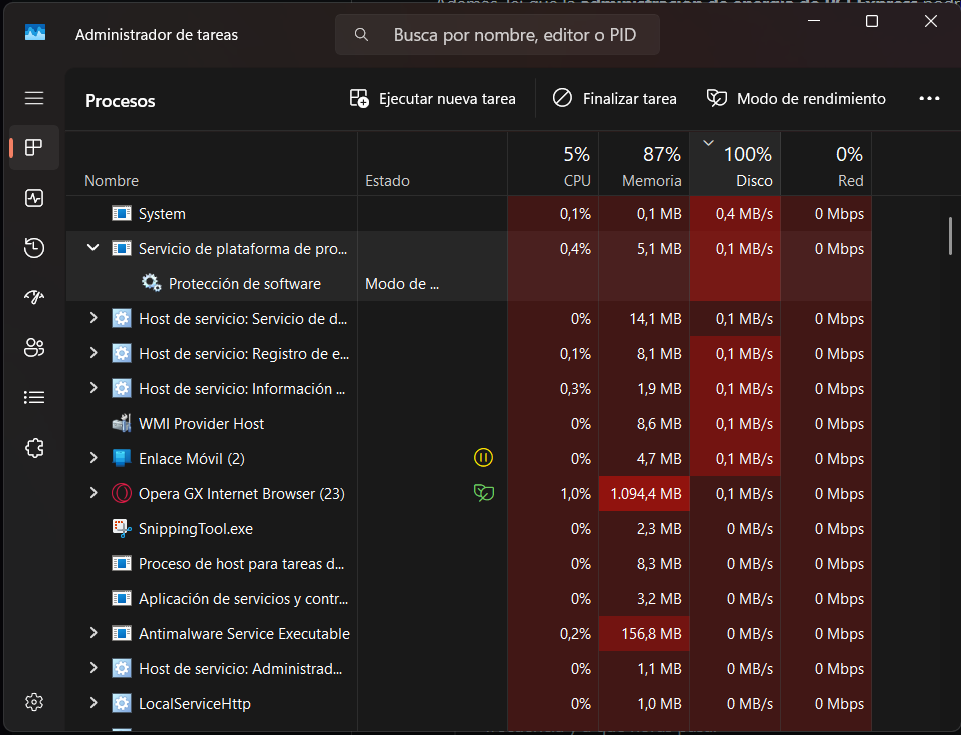Open the three-dots more options menu
This screenshot has height=735, width=961.
coord(929,99)
